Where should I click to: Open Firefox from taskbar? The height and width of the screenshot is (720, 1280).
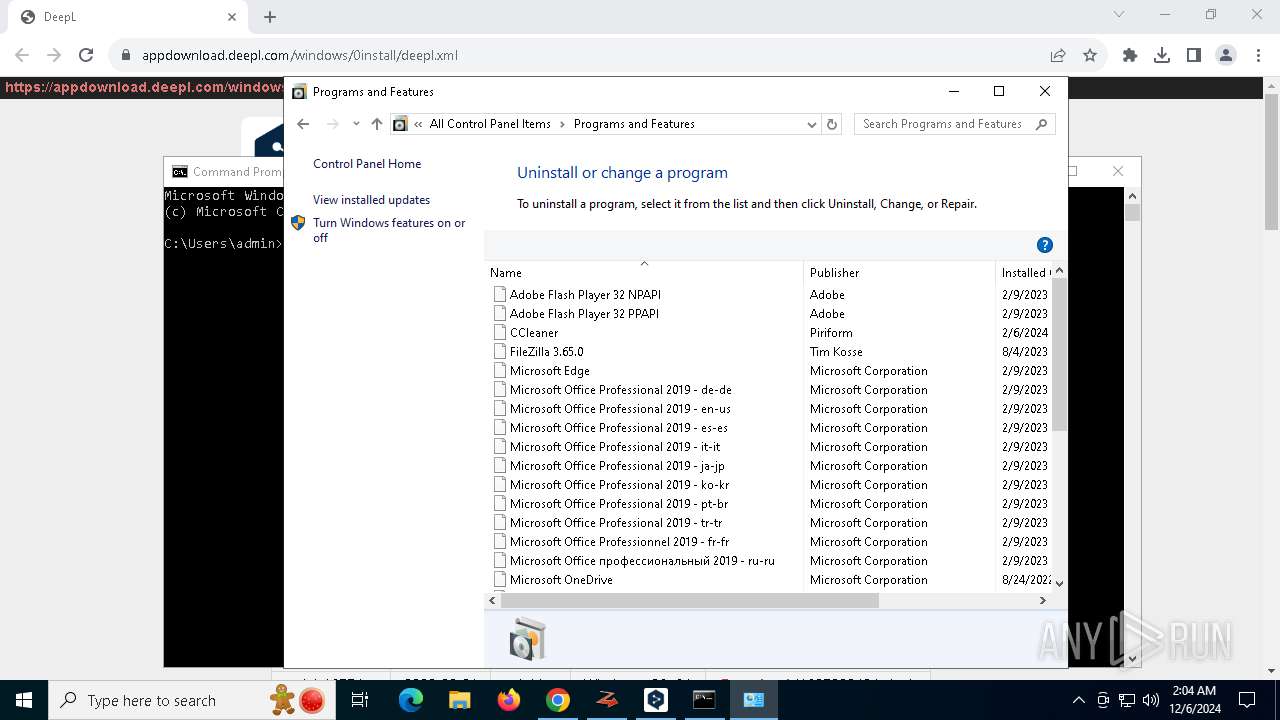click(509, 700)
